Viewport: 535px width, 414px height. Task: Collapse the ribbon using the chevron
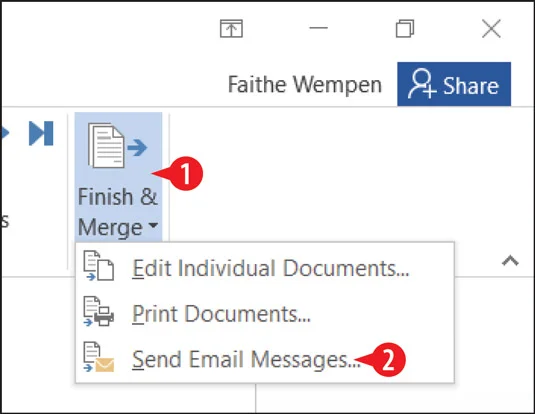510,261
